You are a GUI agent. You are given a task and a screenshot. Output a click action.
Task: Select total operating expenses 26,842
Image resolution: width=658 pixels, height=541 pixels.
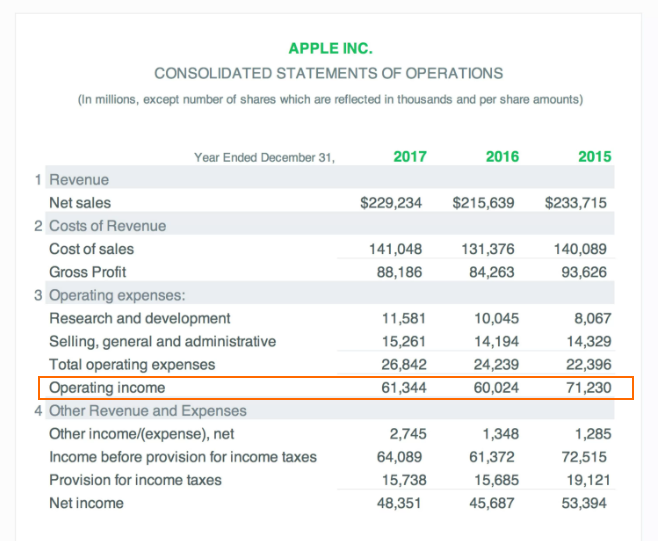click(404, 364)
